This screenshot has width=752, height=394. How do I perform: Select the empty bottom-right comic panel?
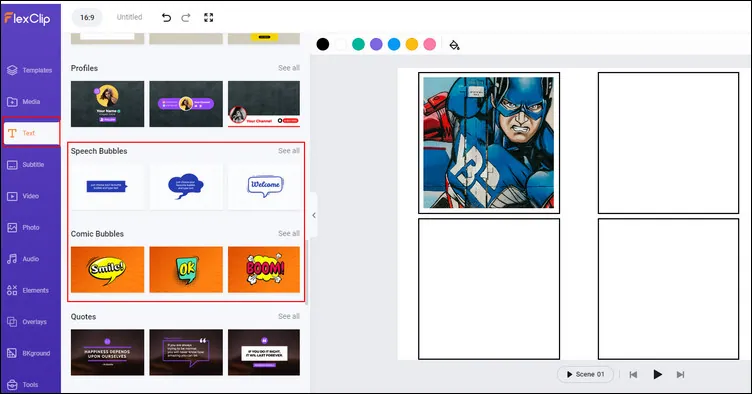click(x=668, y=289)
